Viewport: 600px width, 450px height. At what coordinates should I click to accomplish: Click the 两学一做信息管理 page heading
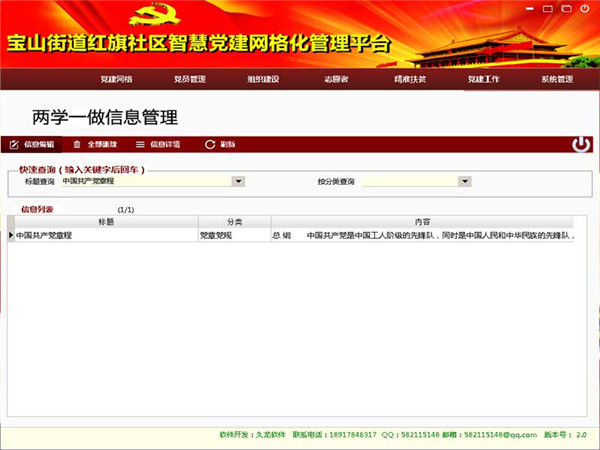[x=105, y=117]
